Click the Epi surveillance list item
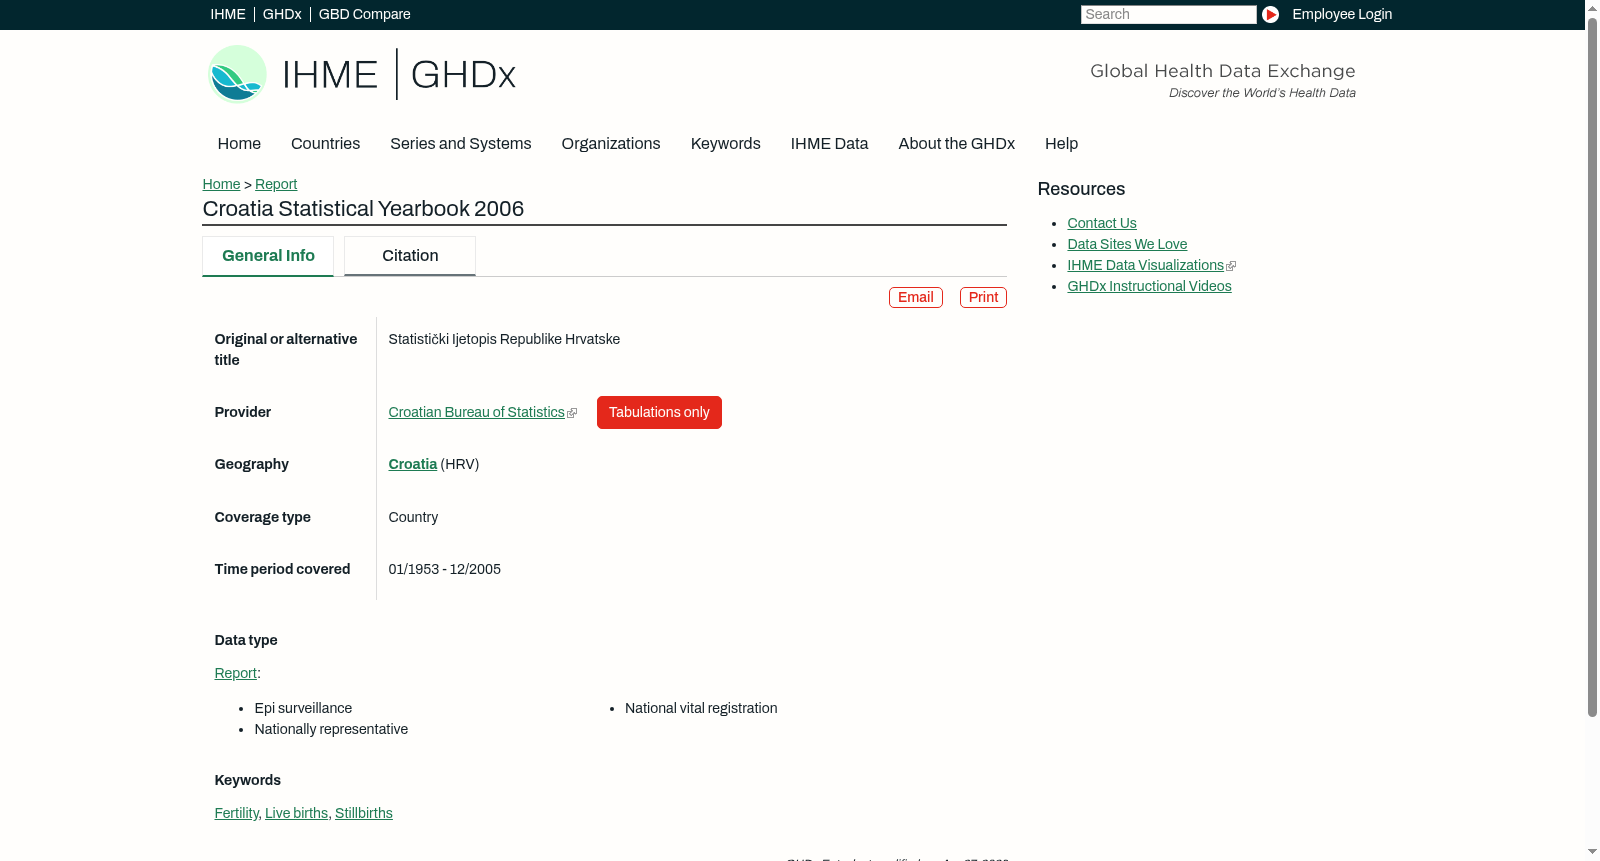 [303, 708]
